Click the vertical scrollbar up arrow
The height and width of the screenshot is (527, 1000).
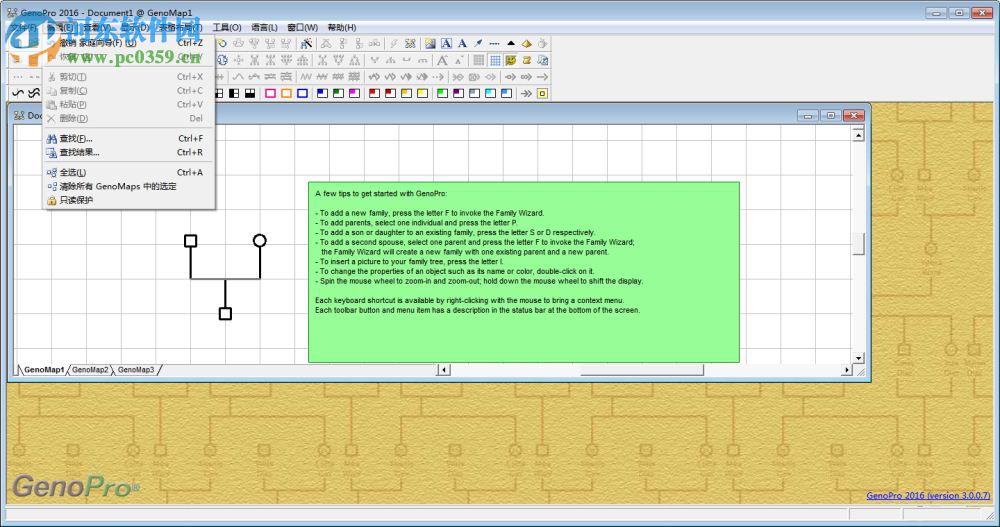[858, 135]
